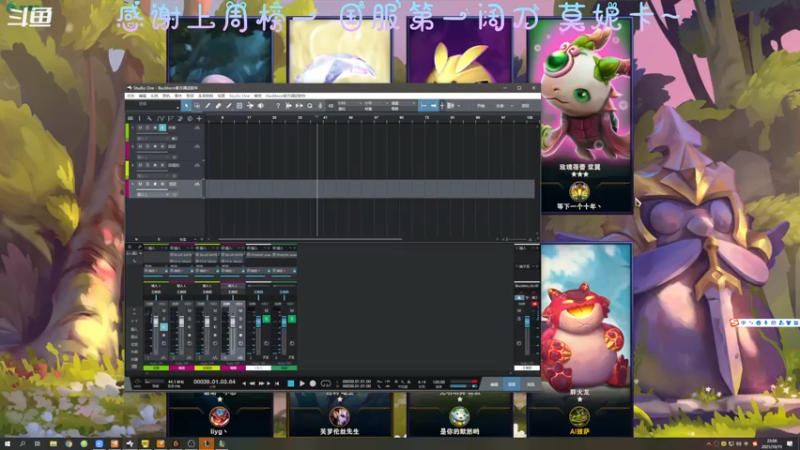Click the IQ quantize icon
This screenshot has height=450, width=800.
pyautogui.click(x=331, y=106)
